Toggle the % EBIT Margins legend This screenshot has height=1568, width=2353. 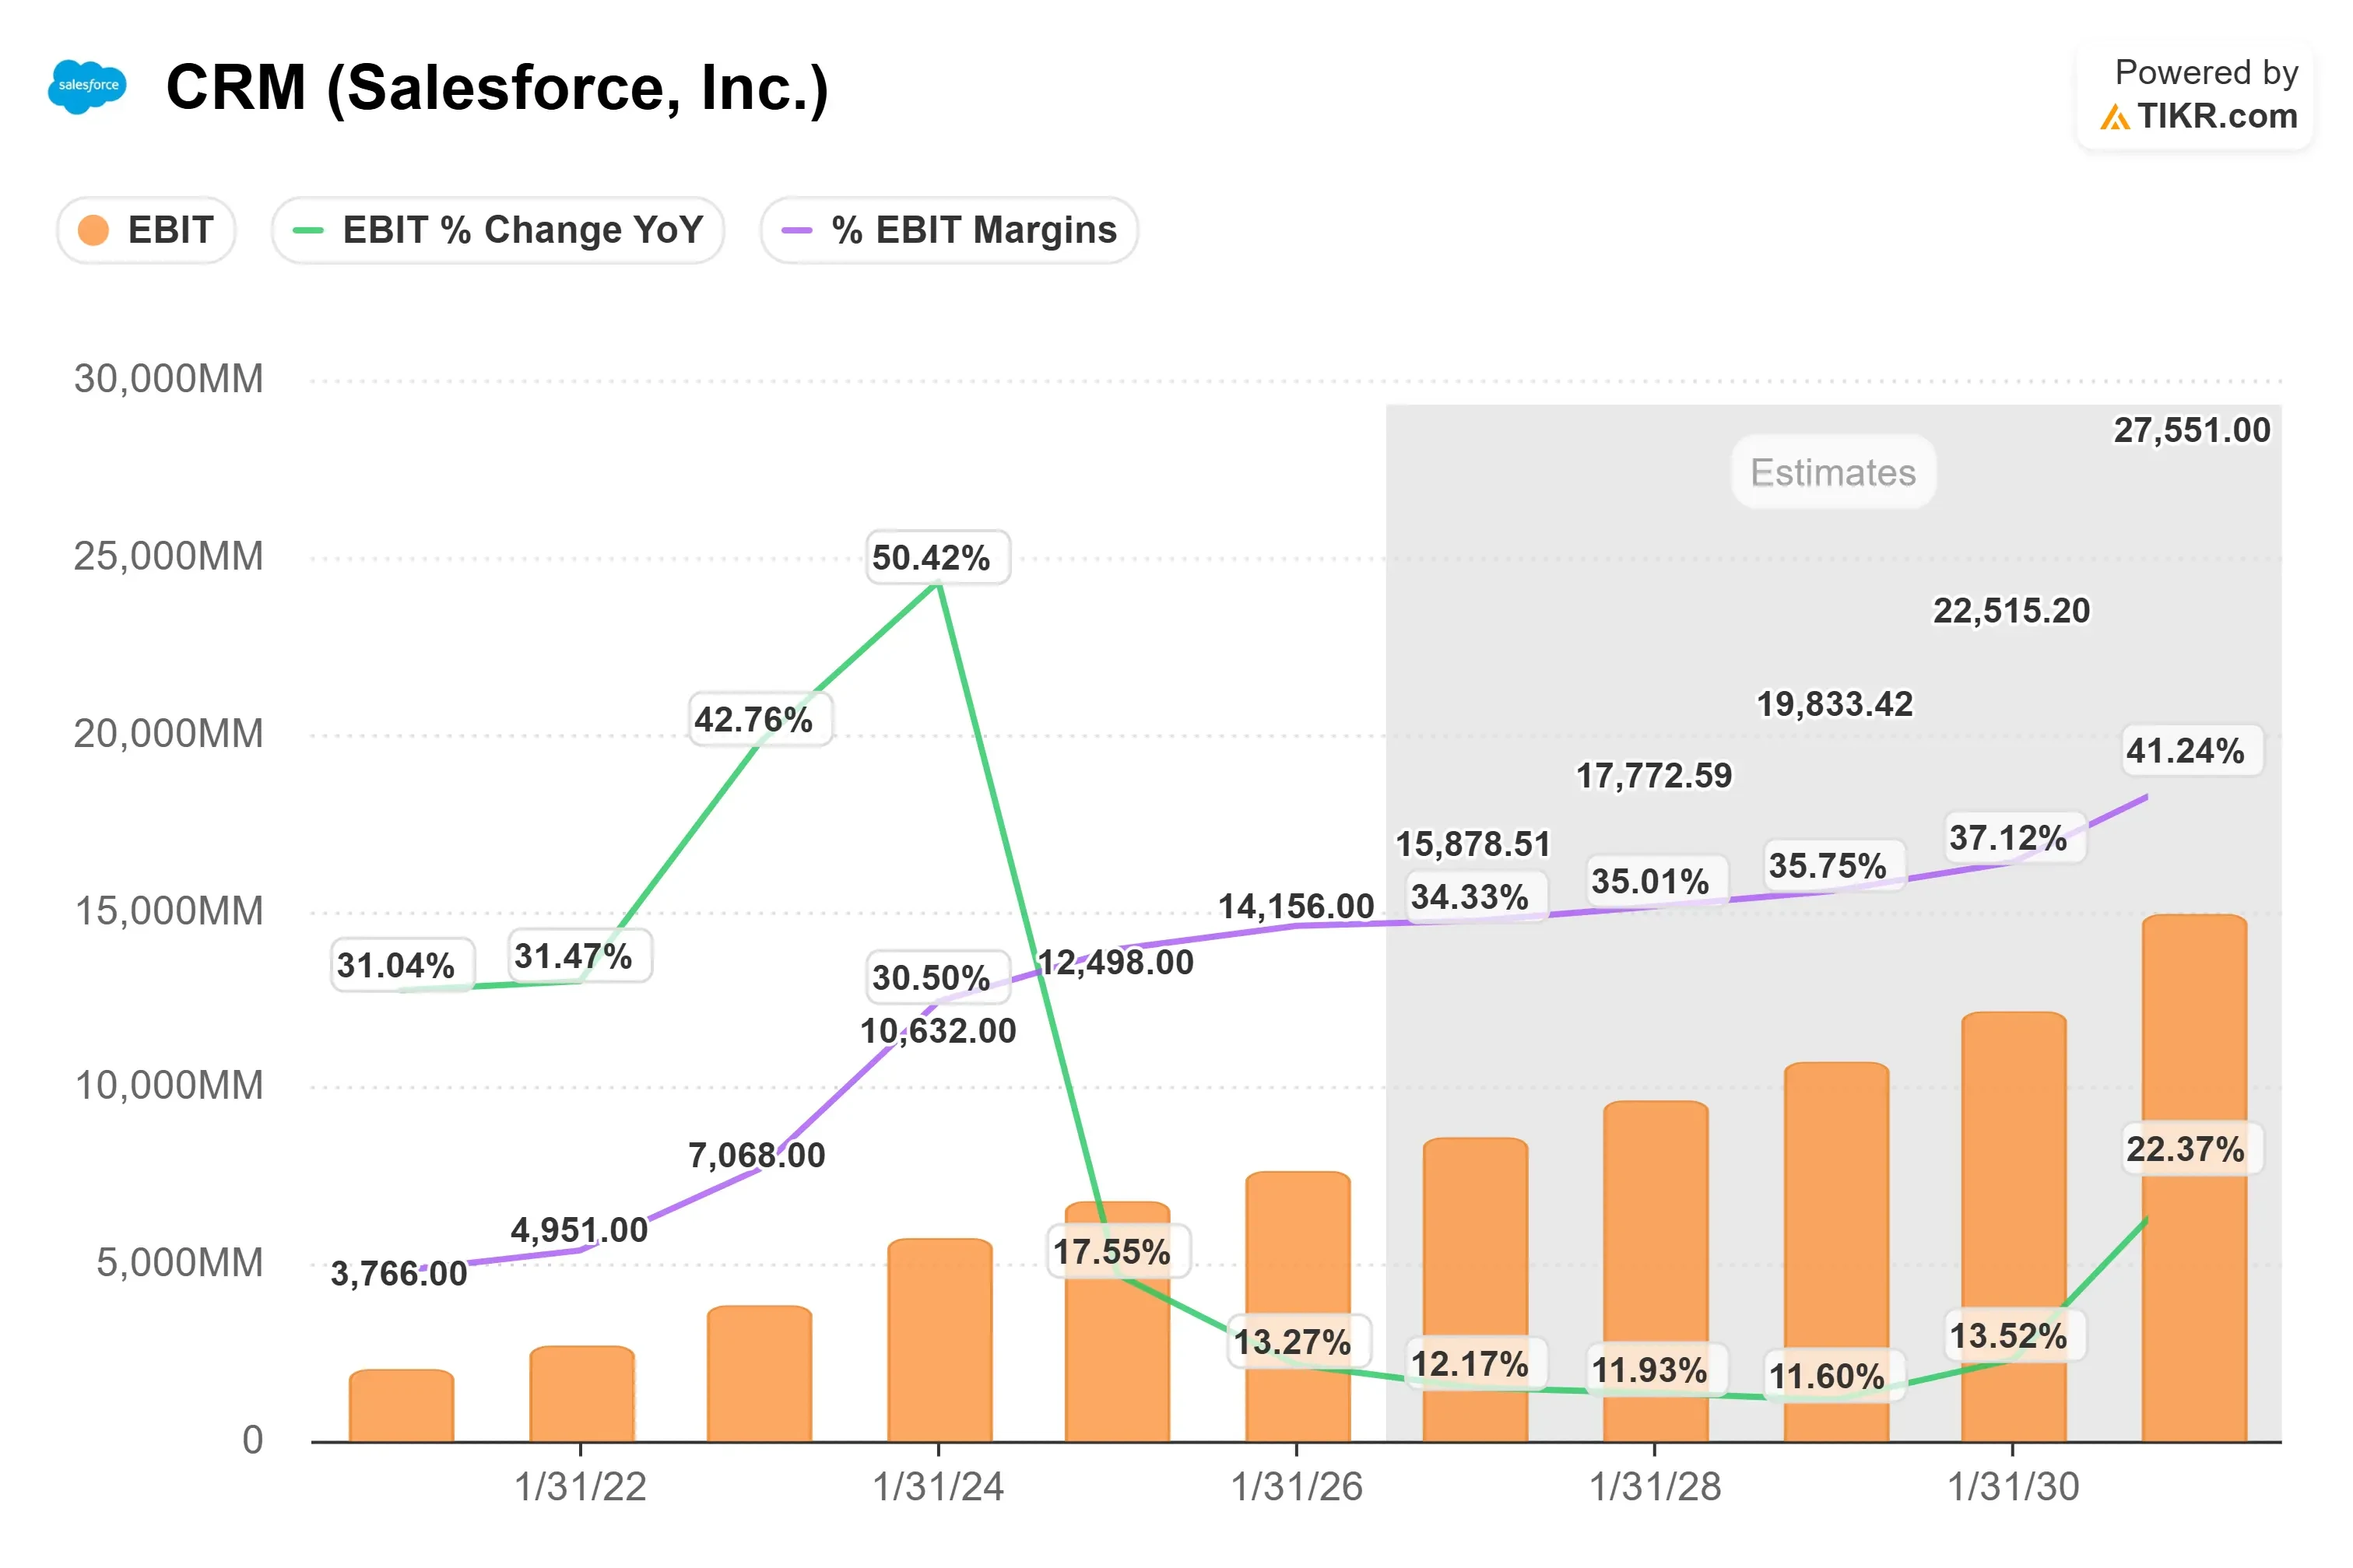coord(949,230)
